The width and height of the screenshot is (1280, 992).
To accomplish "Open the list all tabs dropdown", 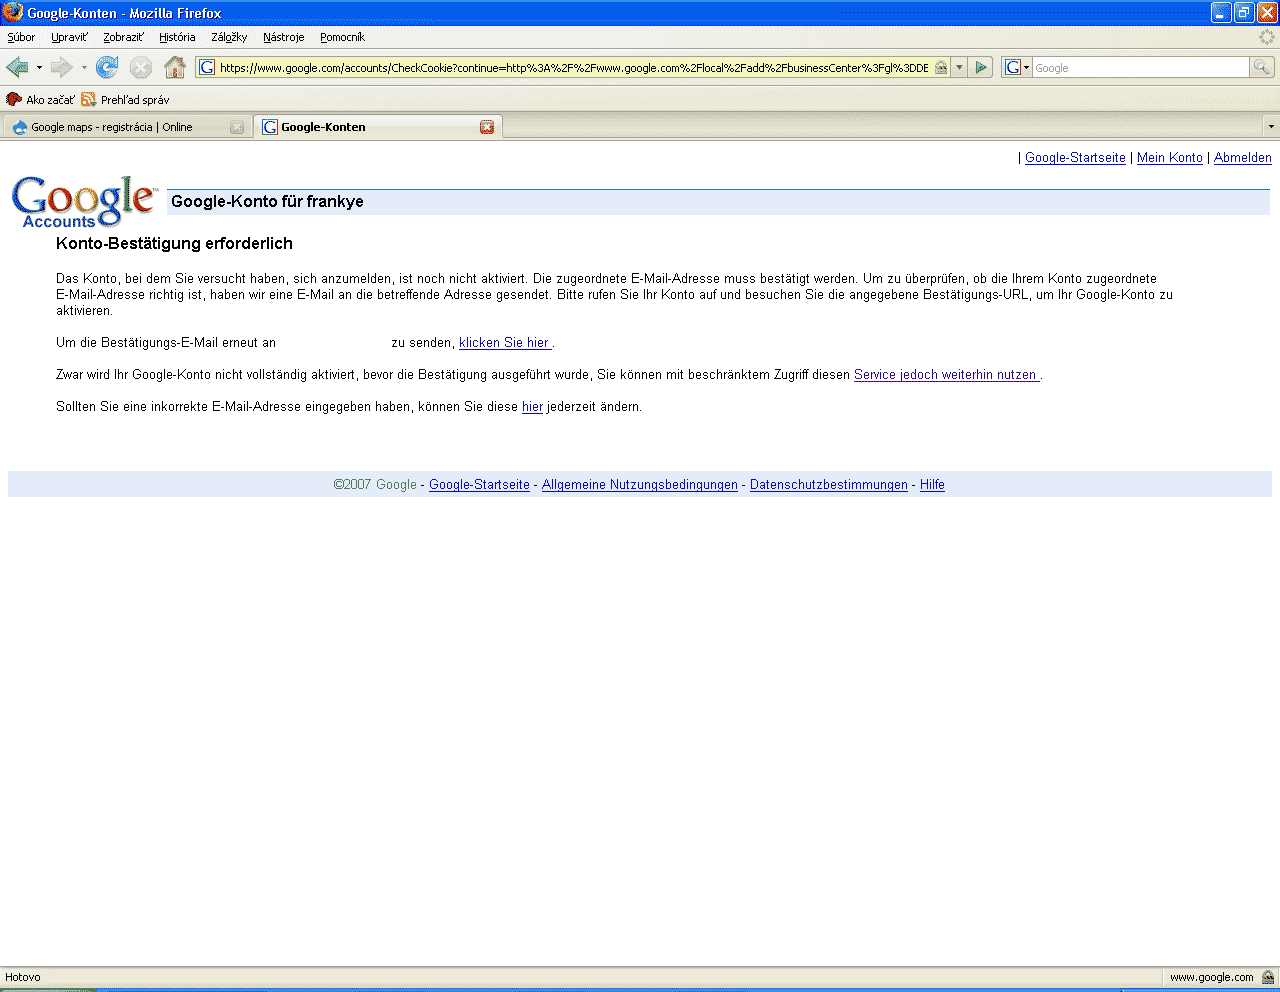I will 1271,126.
